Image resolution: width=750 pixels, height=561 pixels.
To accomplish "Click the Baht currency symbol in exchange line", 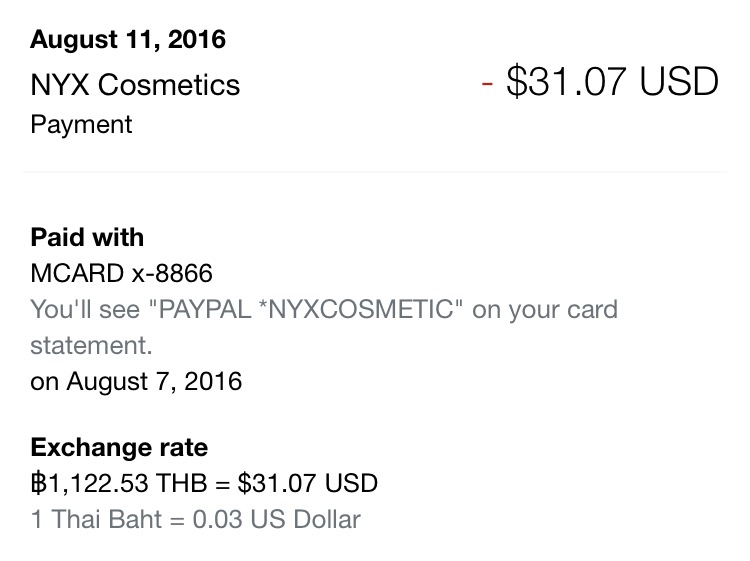I will (39, 483).
